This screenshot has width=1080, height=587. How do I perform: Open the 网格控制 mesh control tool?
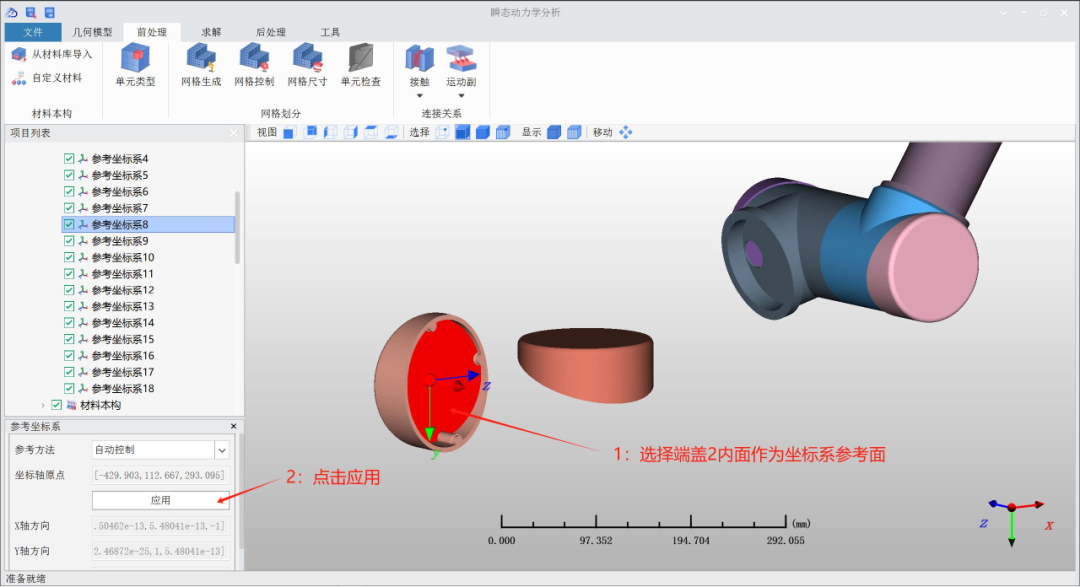pyautogui.click(x=254, y=65)
